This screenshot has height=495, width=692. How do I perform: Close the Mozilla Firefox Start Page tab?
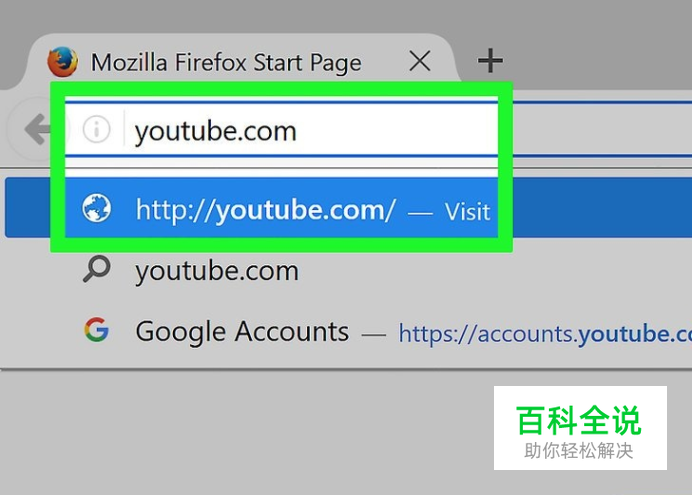pyautogui.click(x=420, y=61)
